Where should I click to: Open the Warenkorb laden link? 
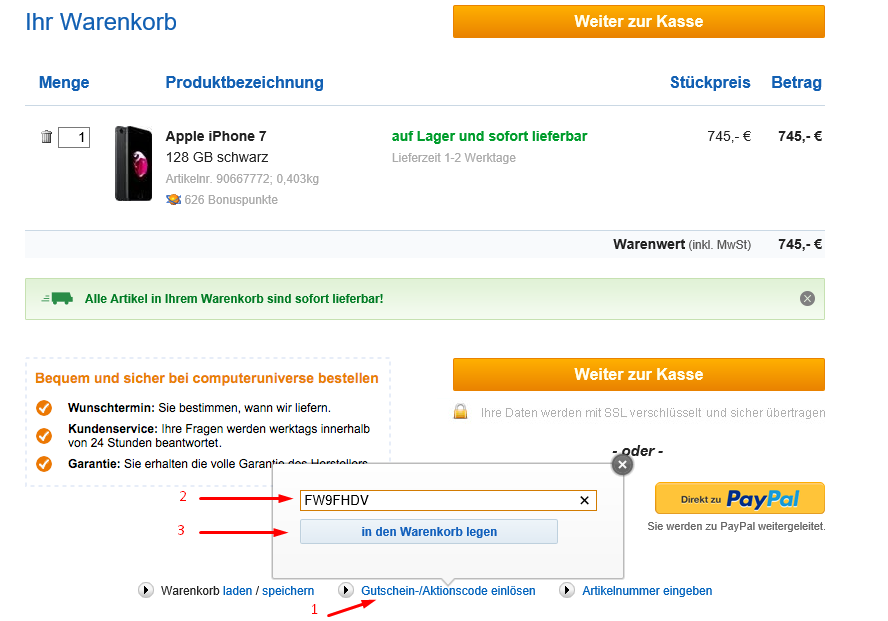pyautogui.click(x=237, y=590)
